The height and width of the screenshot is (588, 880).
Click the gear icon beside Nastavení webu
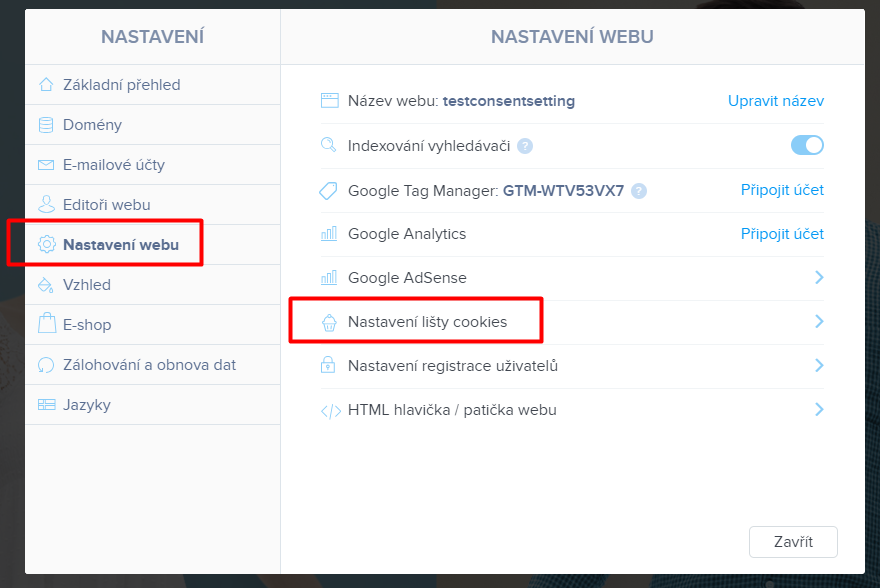(x=47, y=245)
